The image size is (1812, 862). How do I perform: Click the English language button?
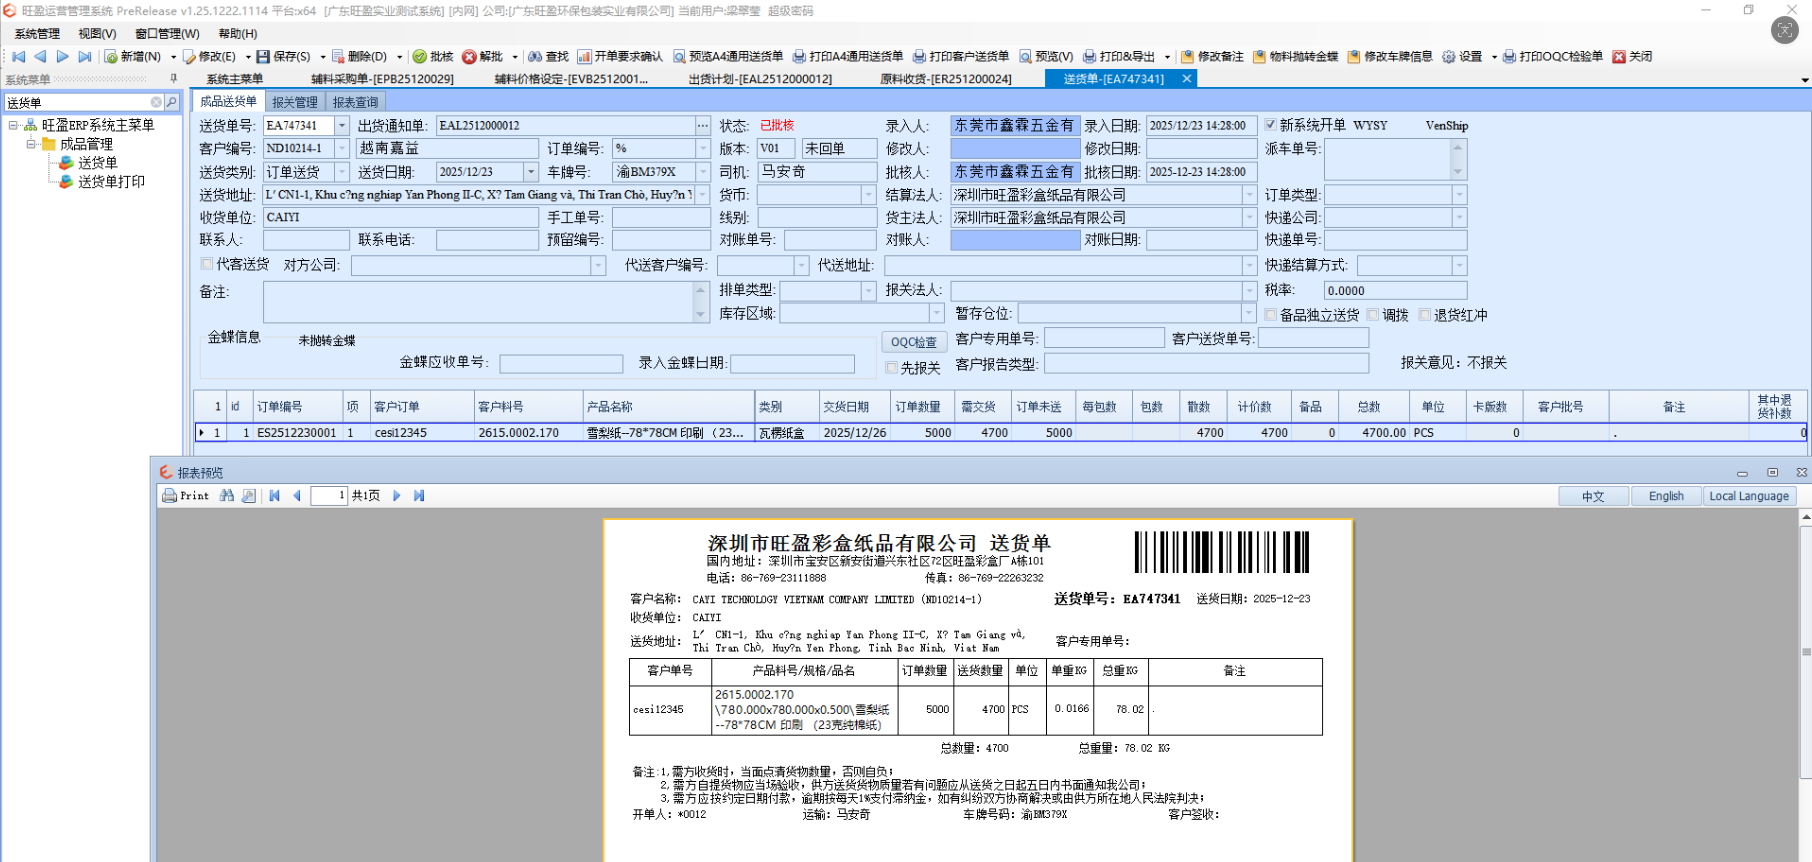1666,496
